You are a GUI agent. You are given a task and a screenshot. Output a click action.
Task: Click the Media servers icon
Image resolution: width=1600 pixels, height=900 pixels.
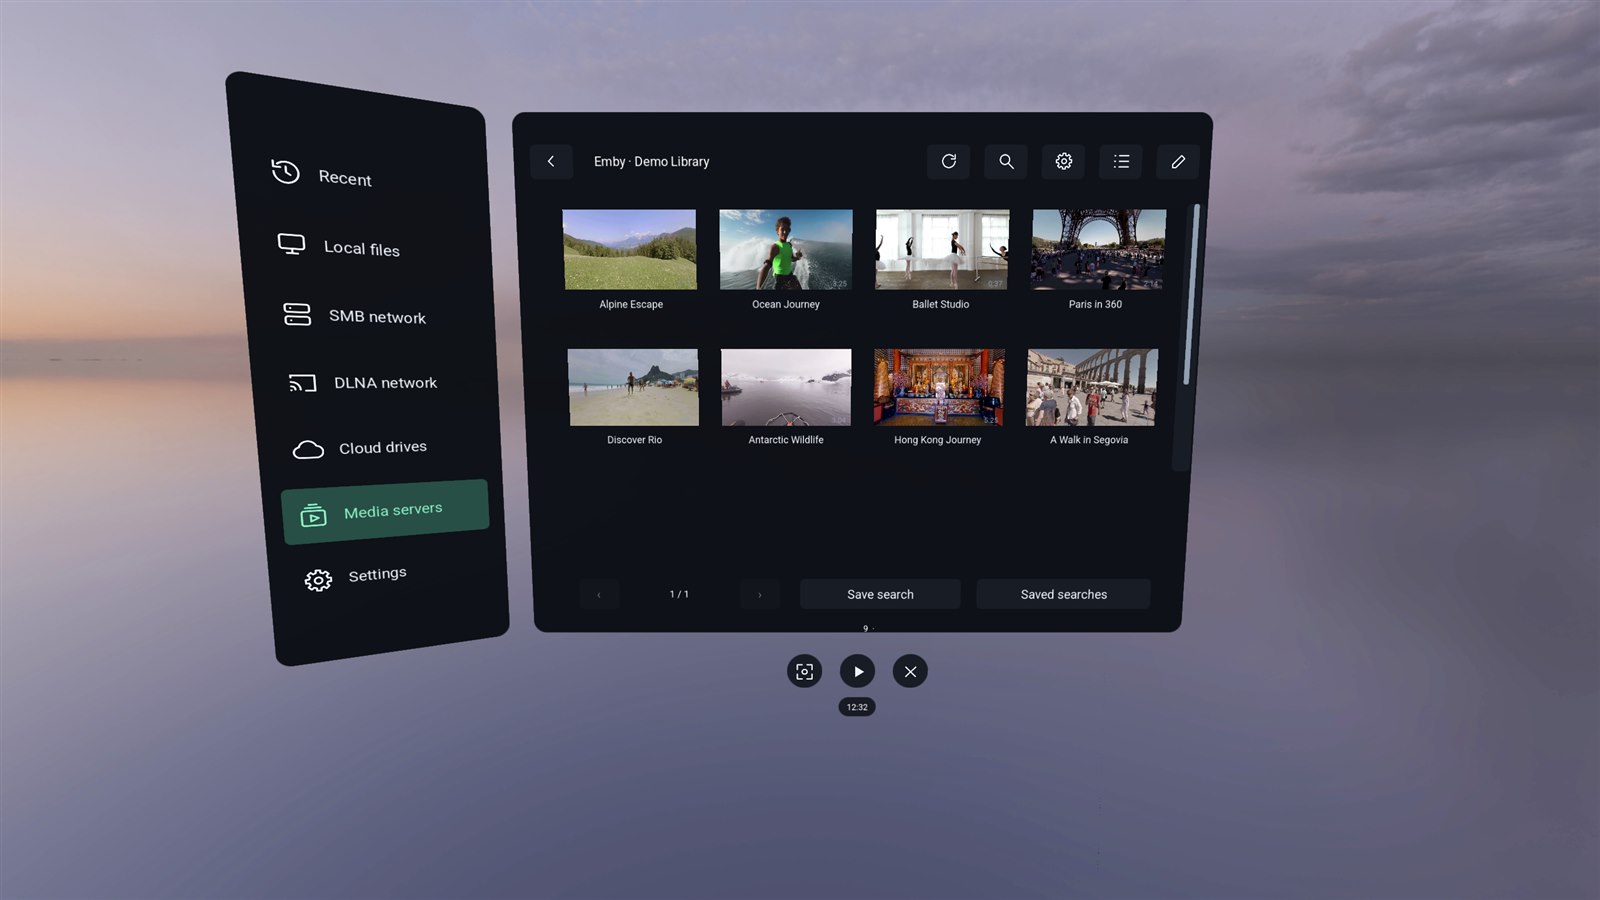click(x=314, y=515)
